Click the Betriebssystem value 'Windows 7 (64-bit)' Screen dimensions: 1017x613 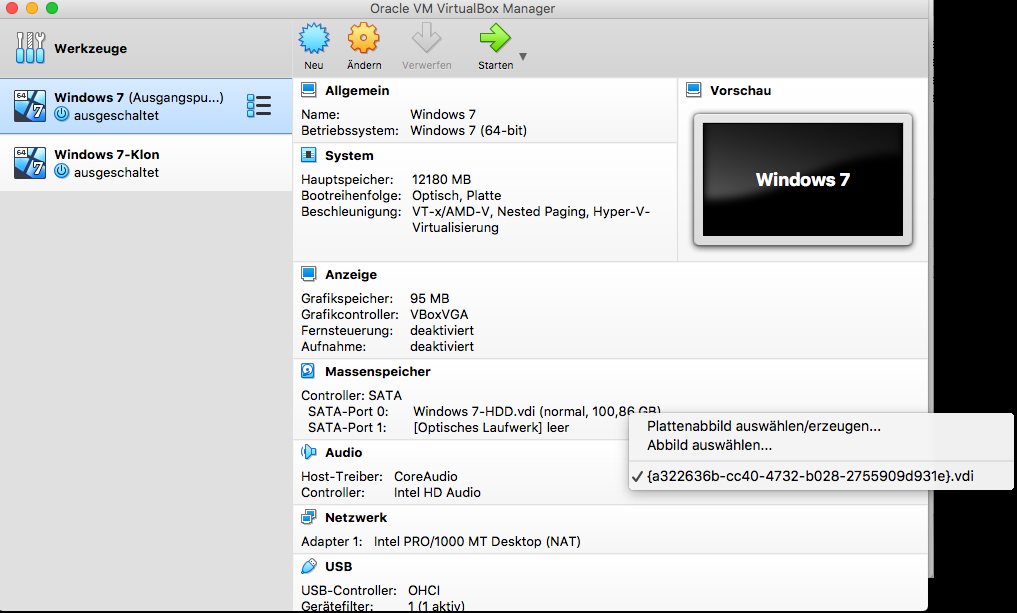(468, 130)
